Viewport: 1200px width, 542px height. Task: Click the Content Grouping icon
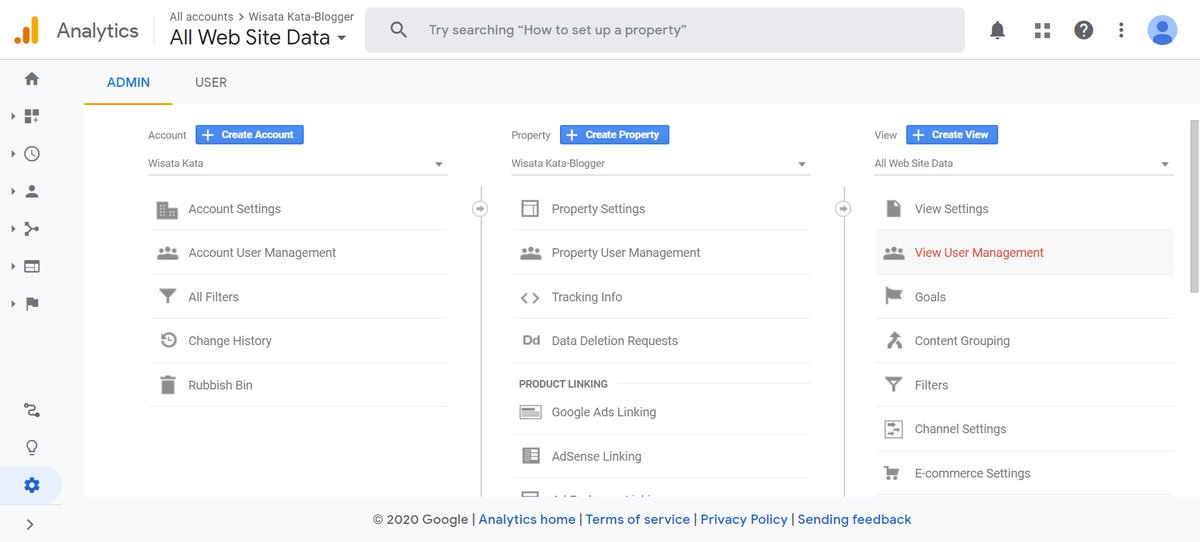coord(893,341)
